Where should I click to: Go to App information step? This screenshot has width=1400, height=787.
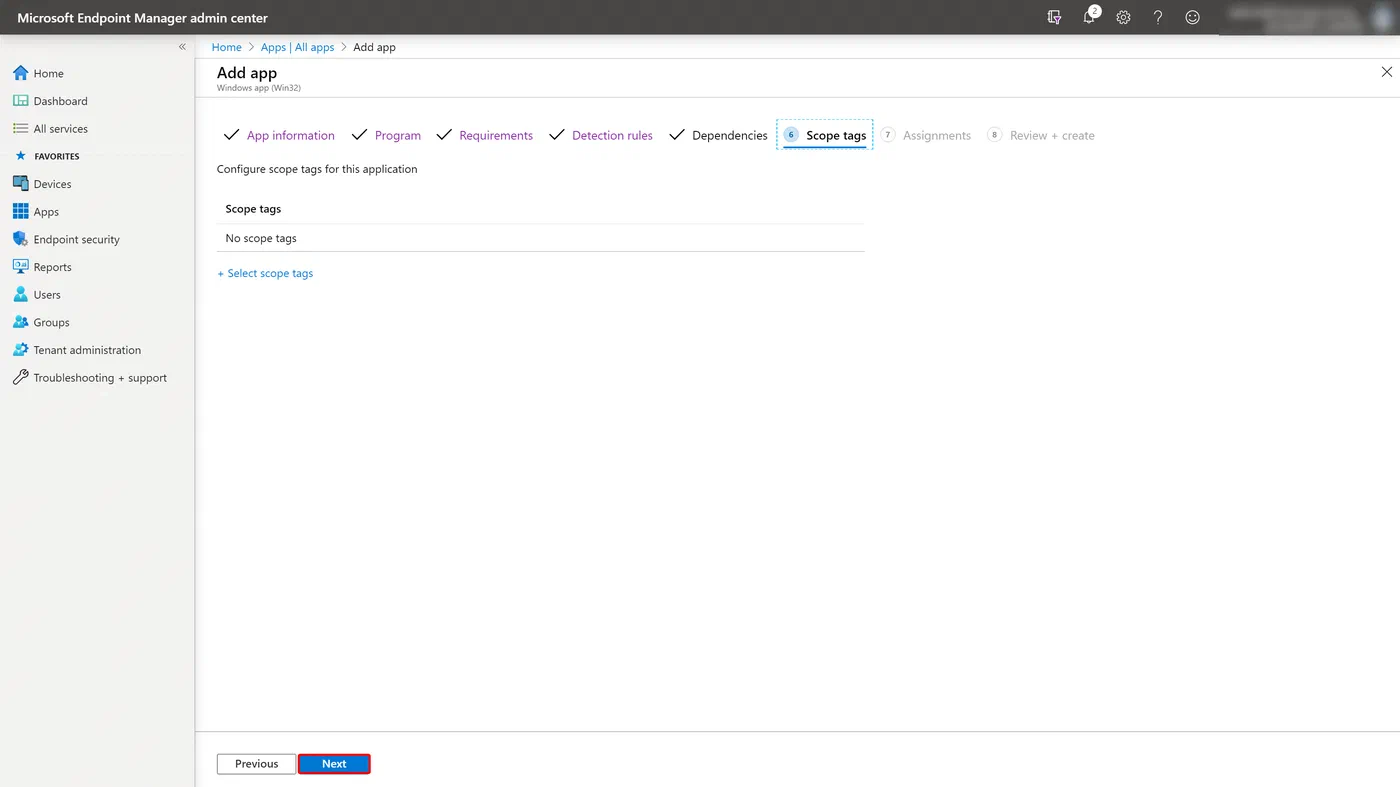[x=279, y=135]
